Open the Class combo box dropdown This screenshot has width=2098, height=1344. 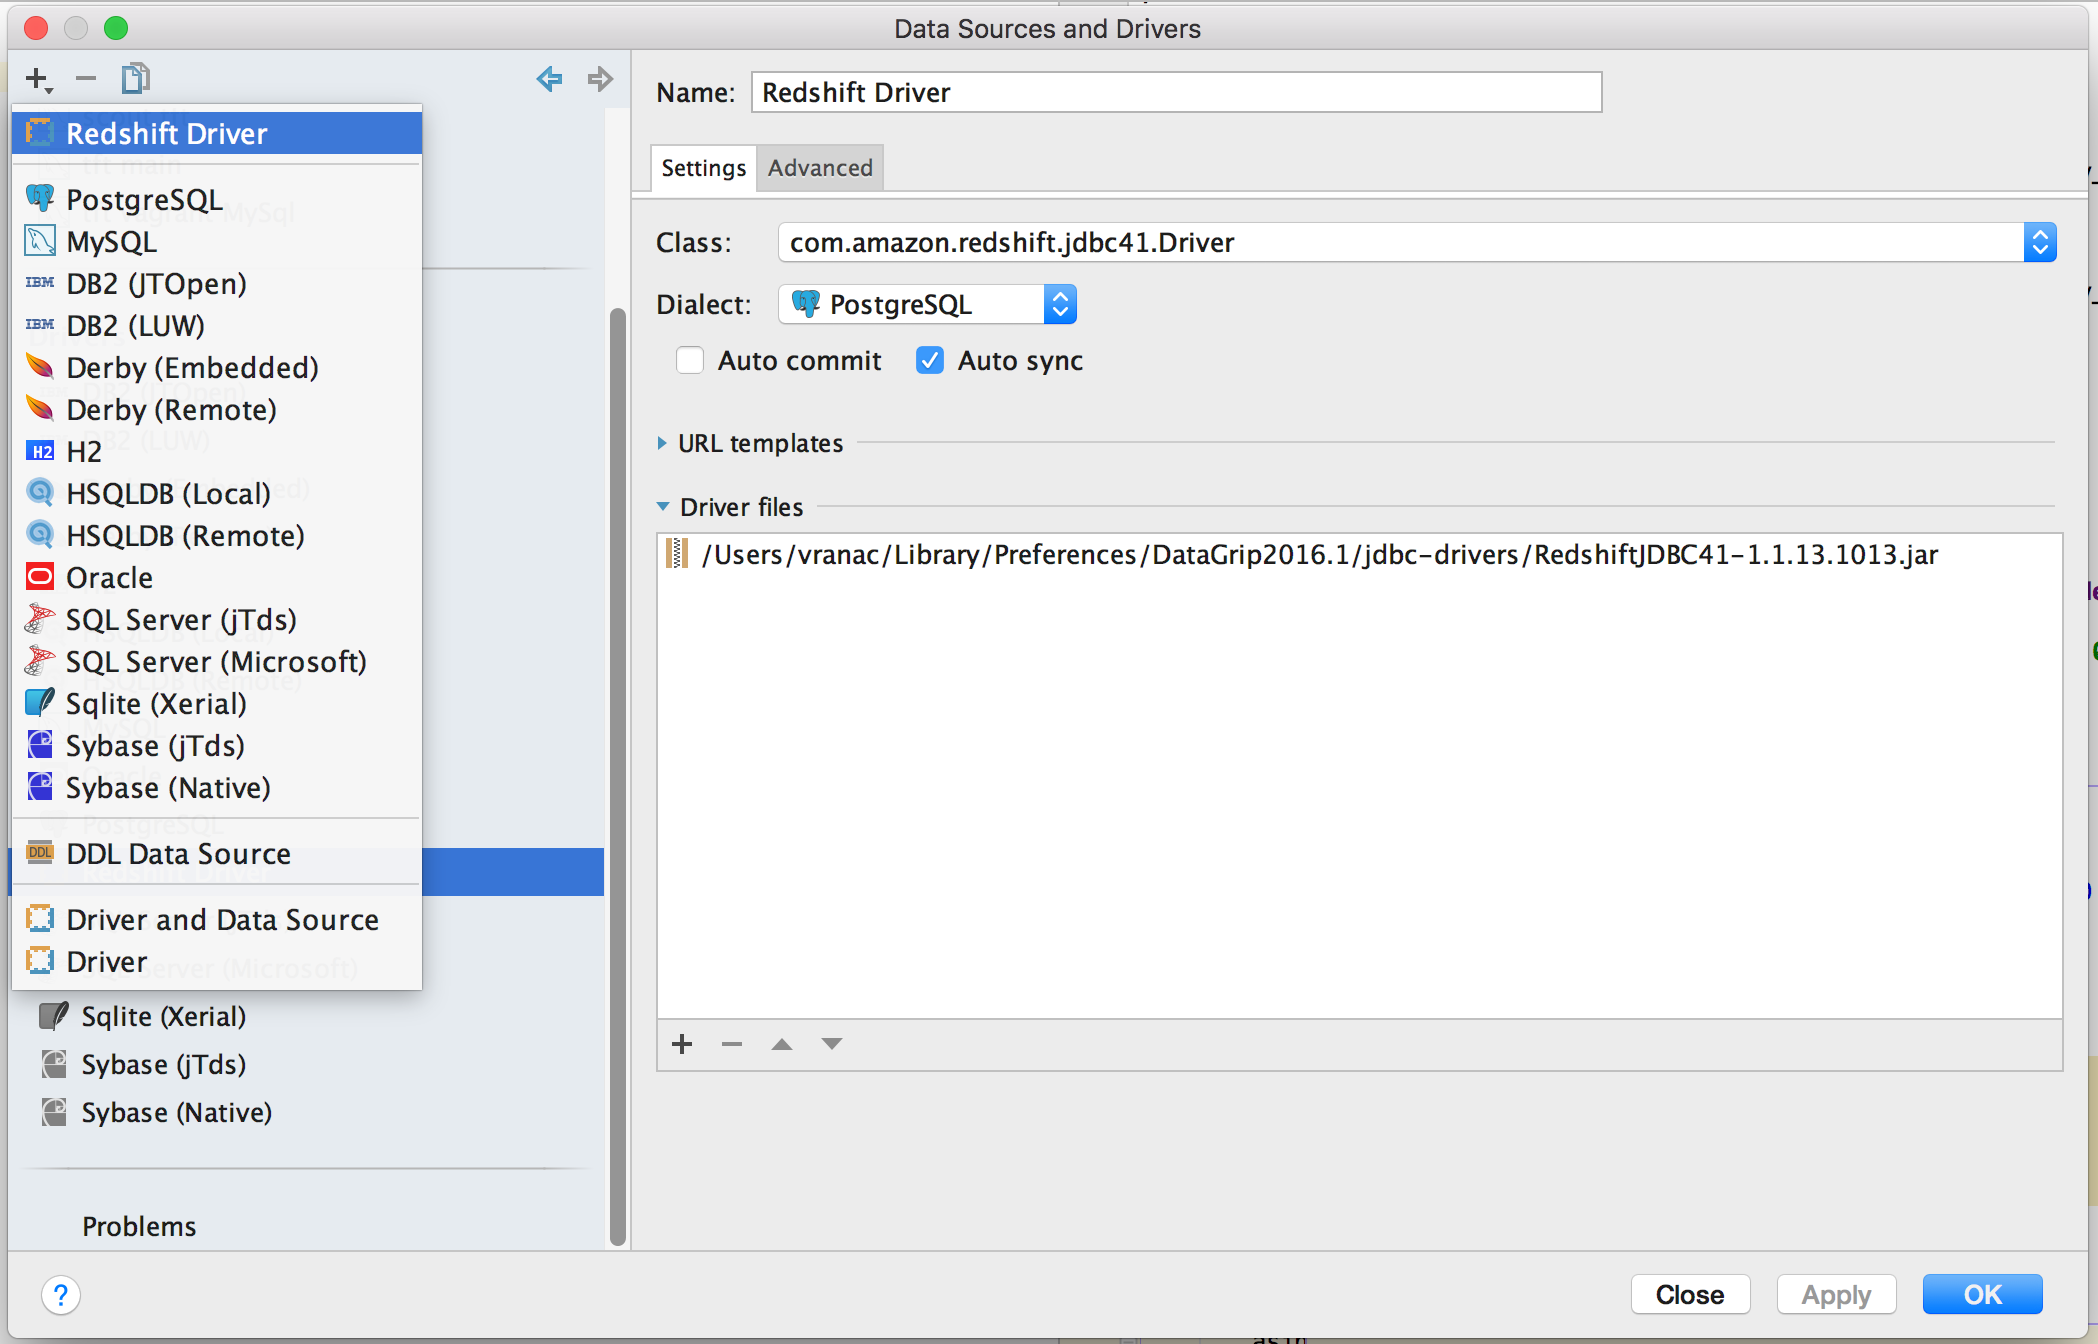[2040, 242]
